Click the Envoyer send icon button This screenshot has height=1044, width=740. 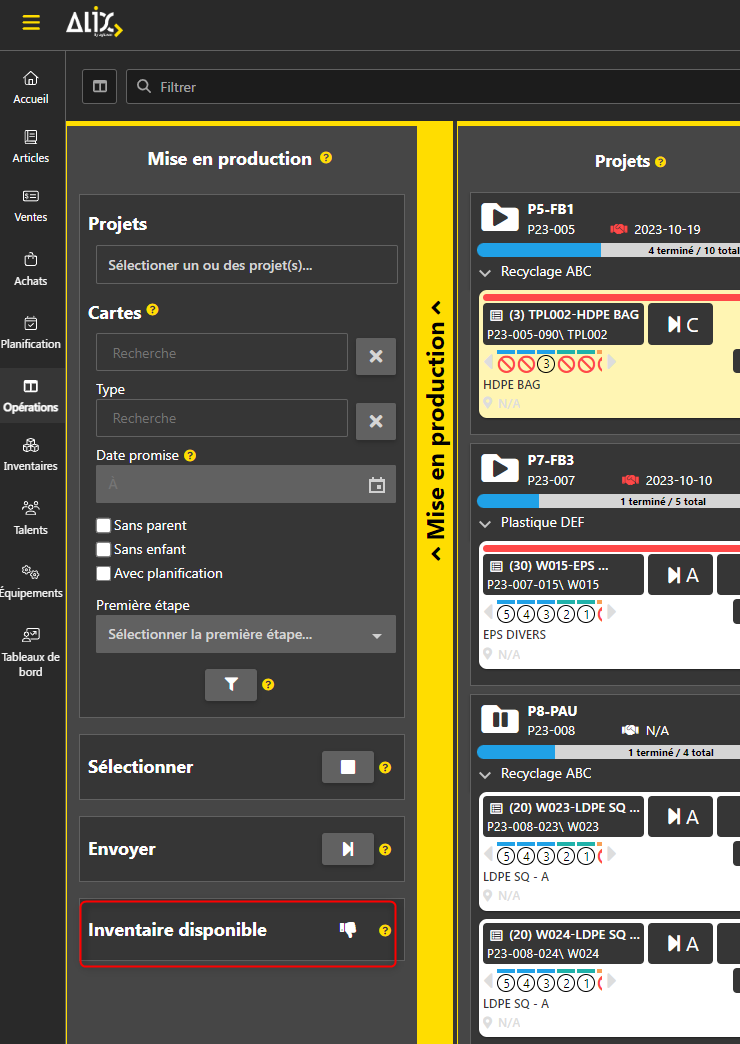click(x=347, y=849)
